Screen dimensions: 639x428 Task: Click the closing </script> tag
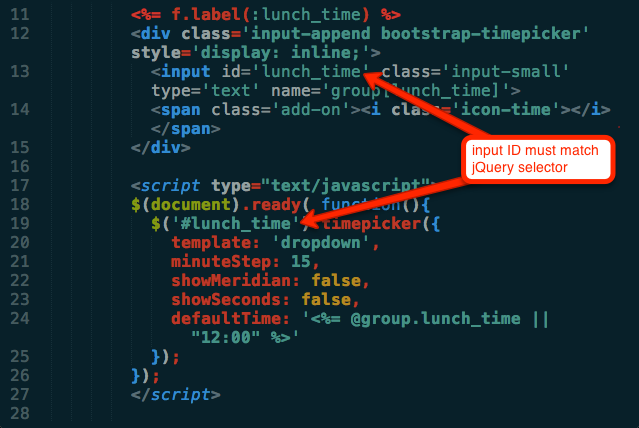coord(176,395)
